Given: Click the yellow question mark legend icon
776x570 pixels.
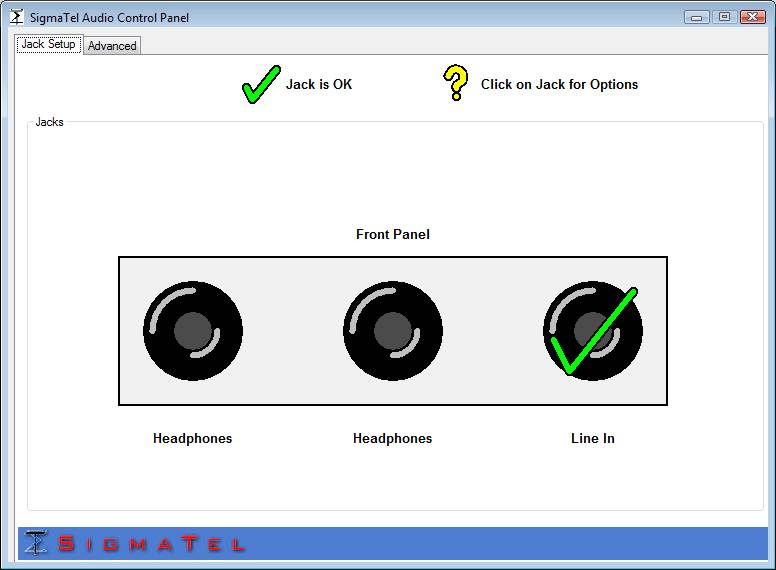Looking at the screenshot, I should (455, 83).
